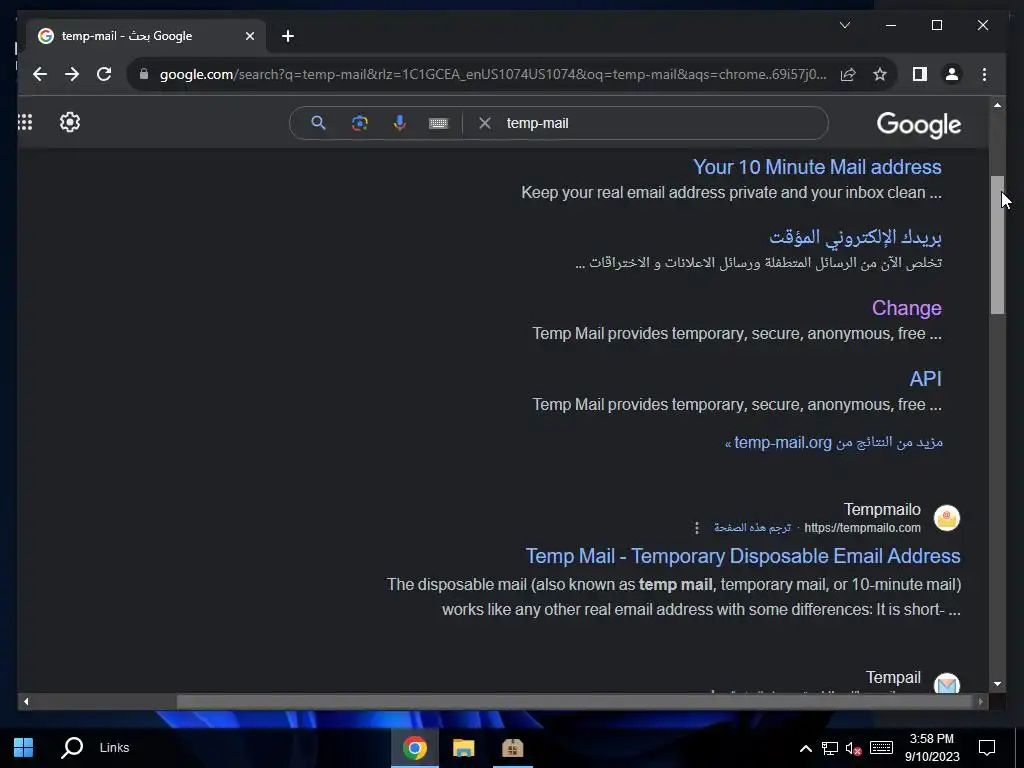Go back to the previous page
This screenshot has height=768, width=1024.
tap(40, 74)
